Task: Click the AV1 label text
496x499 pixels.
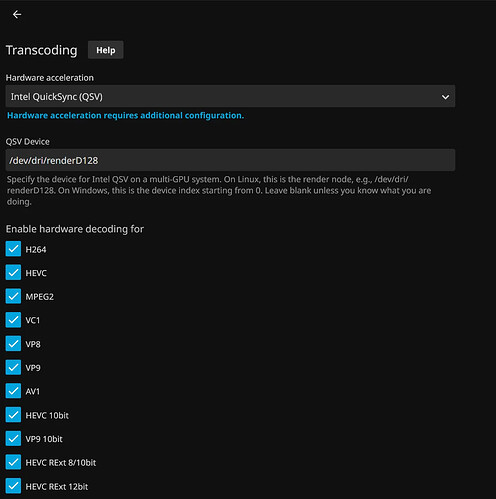Action: coord(33,392)
